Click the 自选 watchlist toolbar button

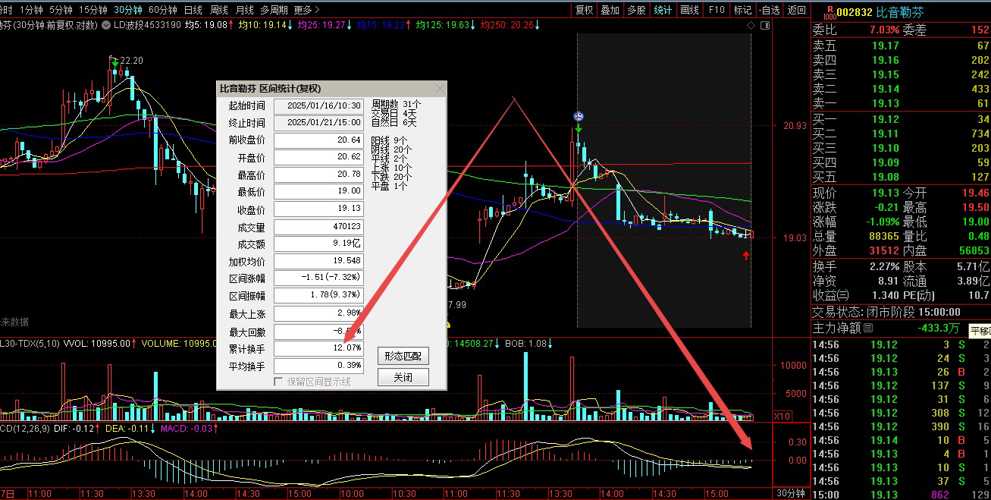pos(769,10)
